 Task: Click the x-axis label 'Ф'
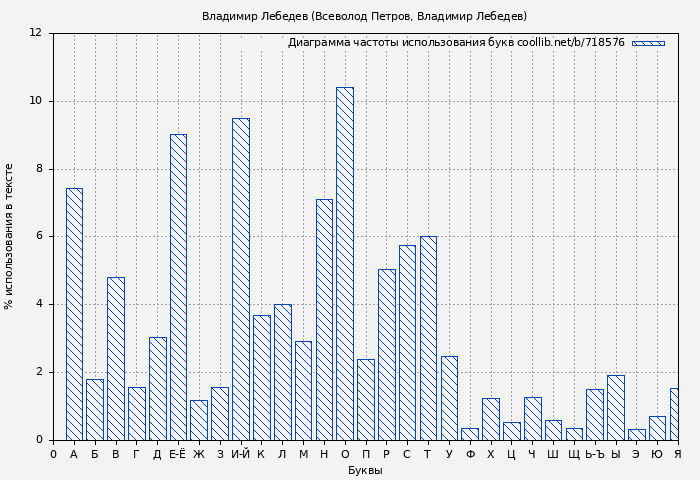tap(470, 454)
